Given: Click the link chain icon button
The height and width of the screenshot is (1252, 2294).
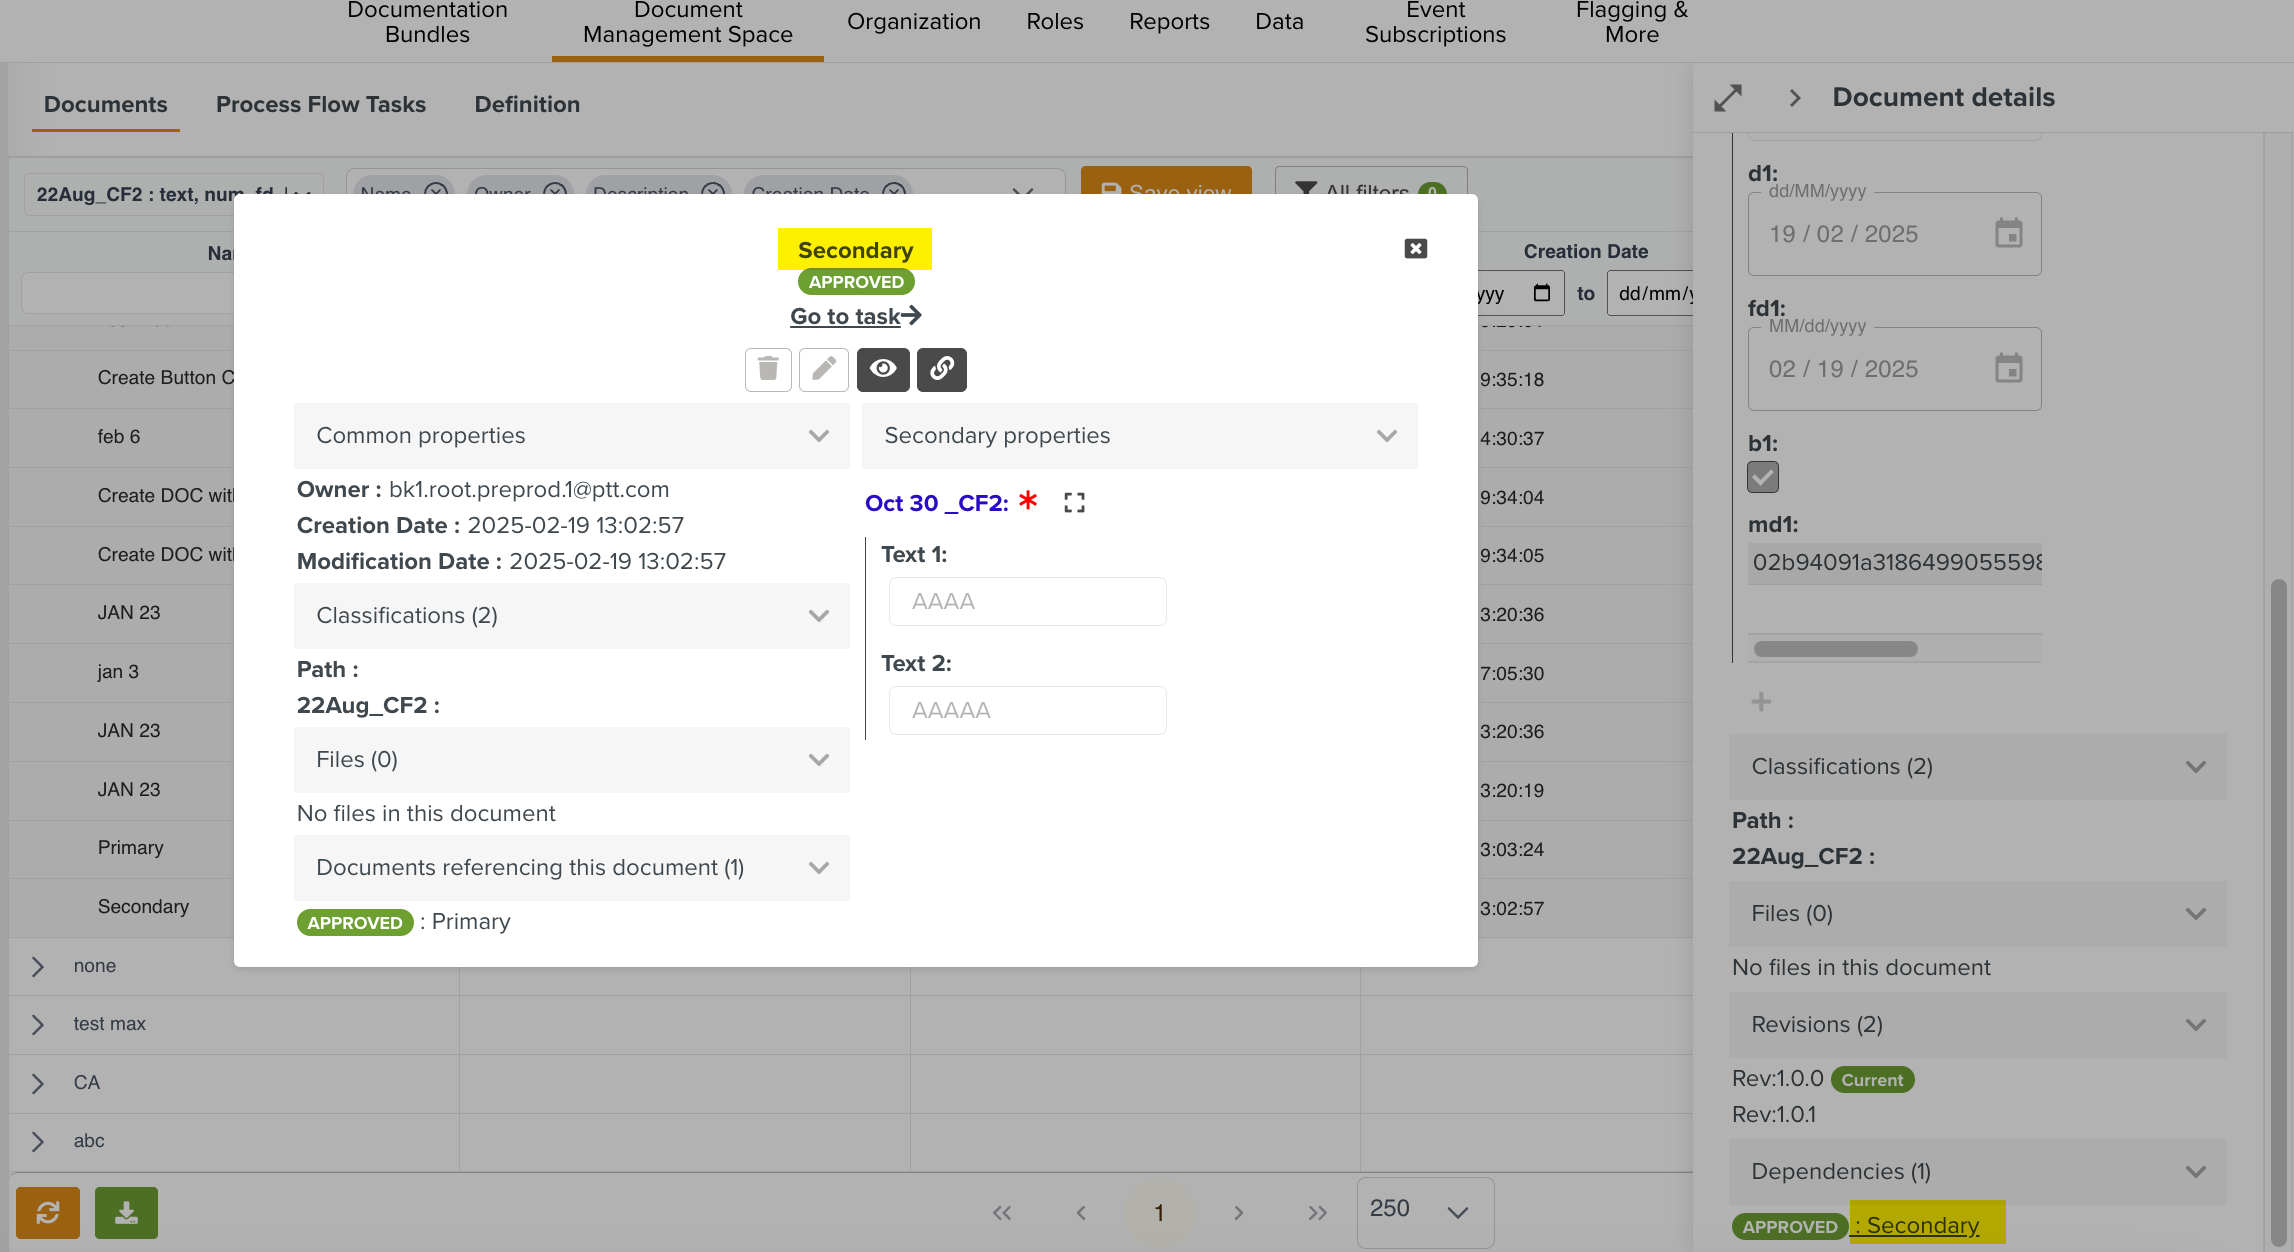Looking at the screenshot, I should coord(941,369).
